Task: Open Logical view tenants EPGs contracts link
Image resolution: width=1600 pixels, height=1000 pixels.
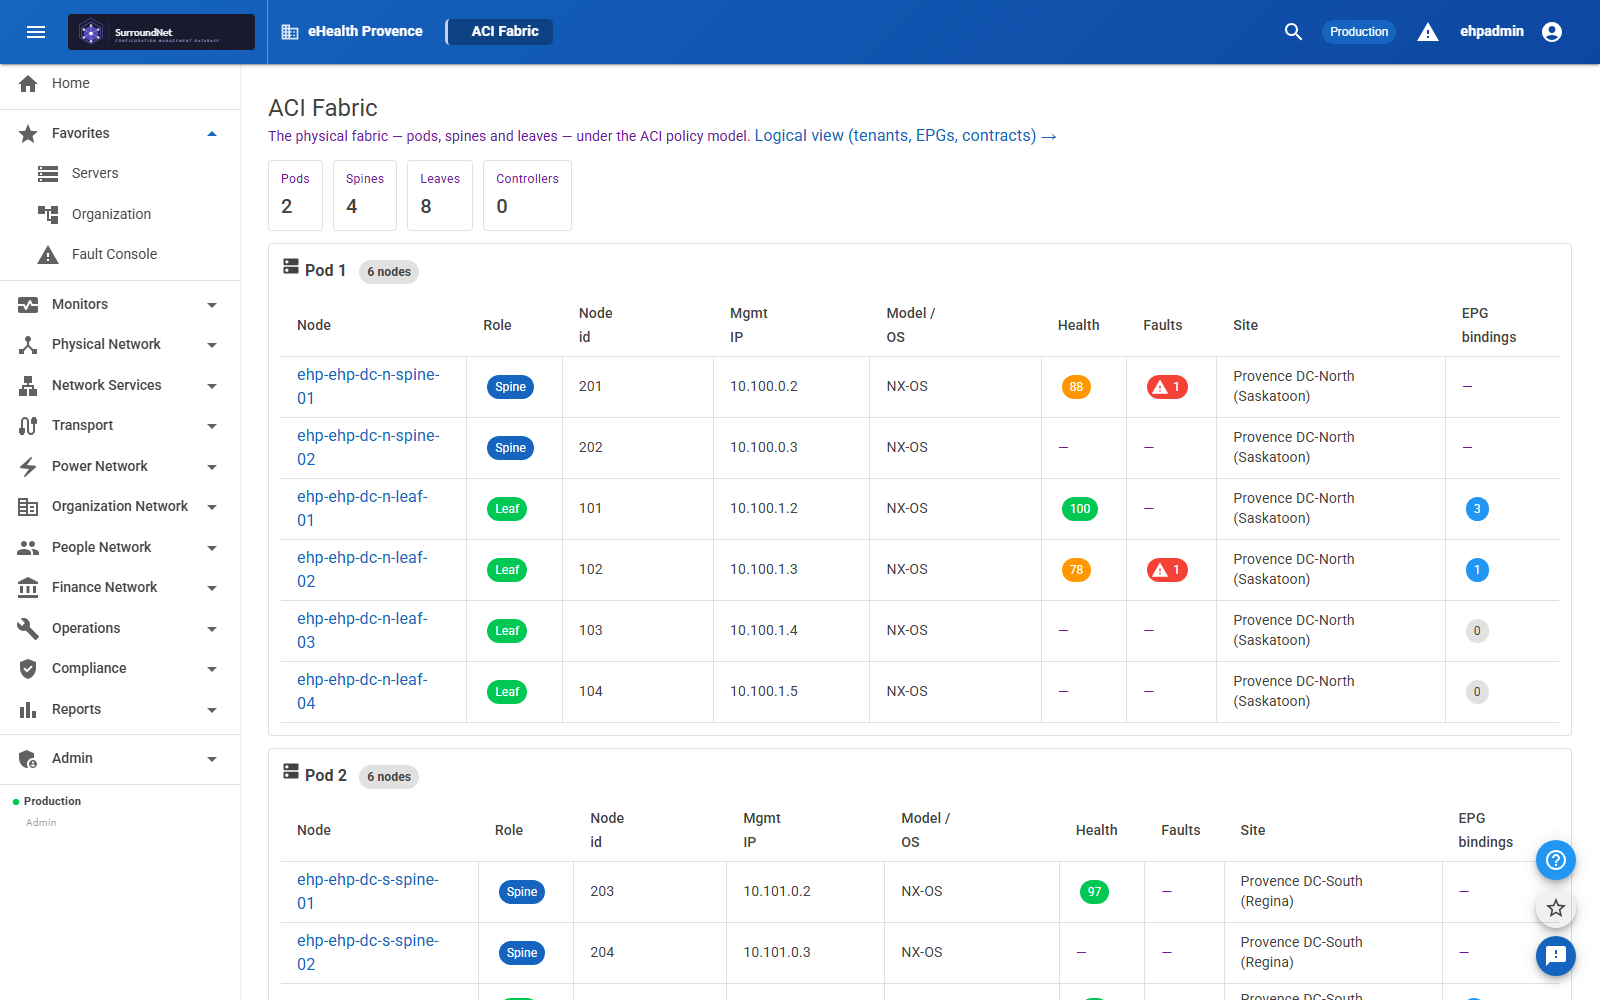Action: (905, 136)
